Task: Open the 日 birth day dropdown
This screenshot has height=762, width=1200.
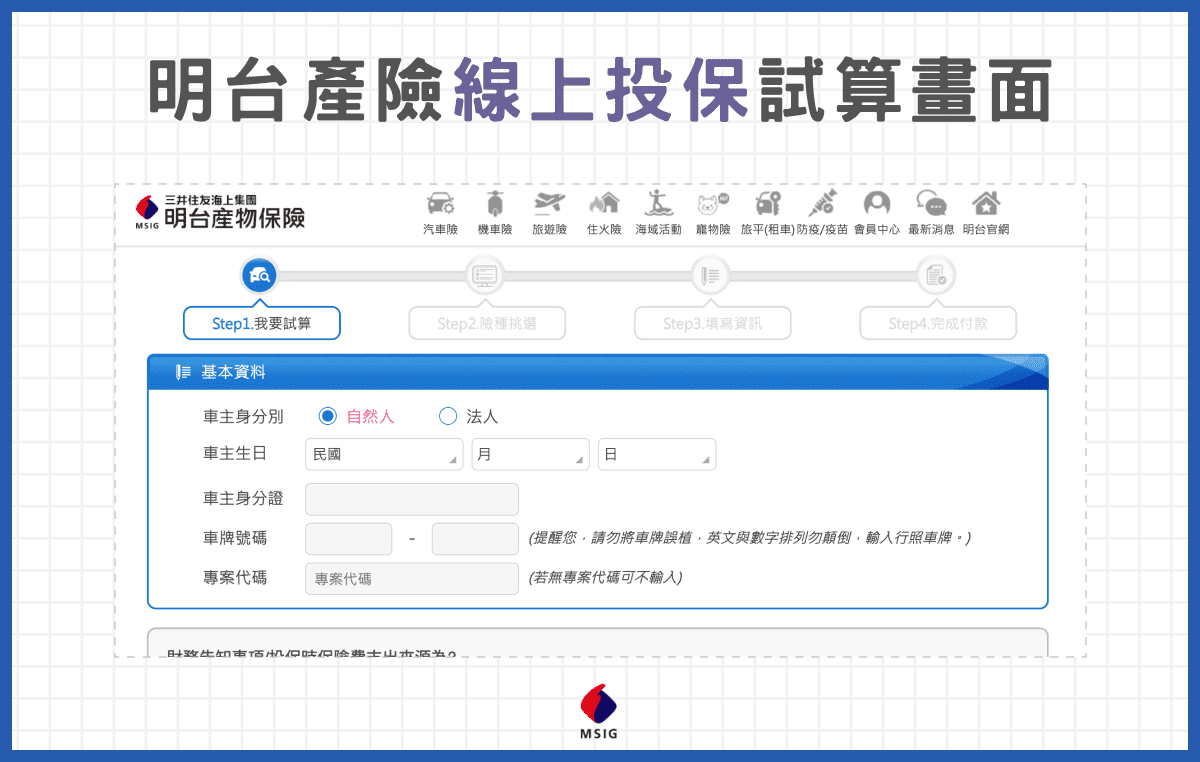Action: [x=657, y=454]
